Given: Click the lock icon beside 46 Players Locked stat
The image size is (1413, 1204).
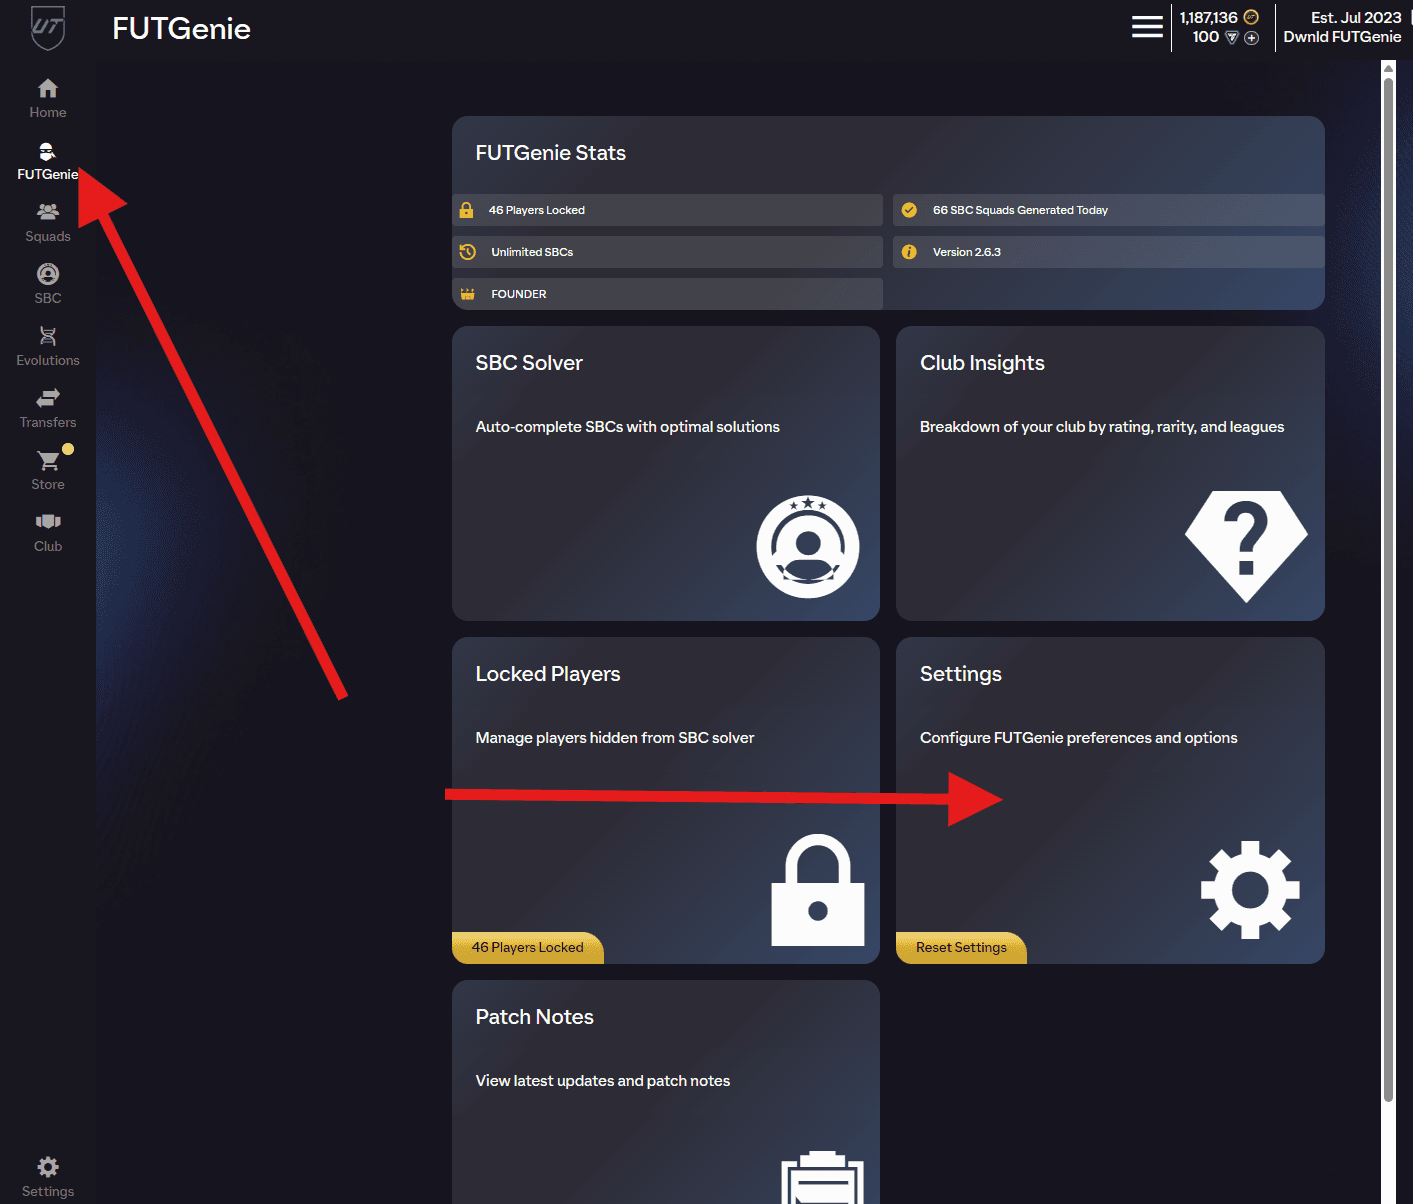Looking at the screenshot, I should coord(466,210).
